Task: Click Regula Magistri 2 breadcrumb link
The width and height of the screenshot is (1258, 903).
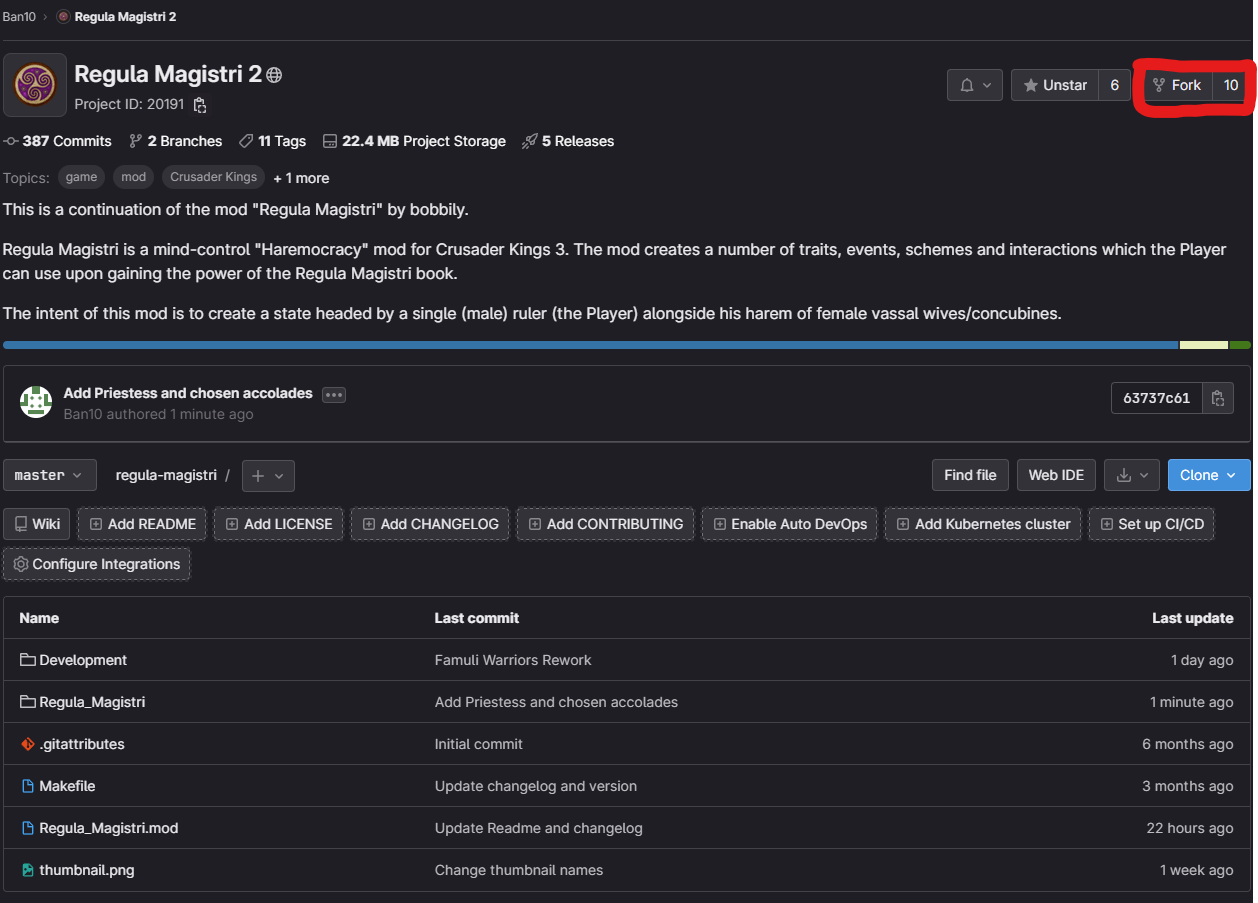Action: [125, 17]
